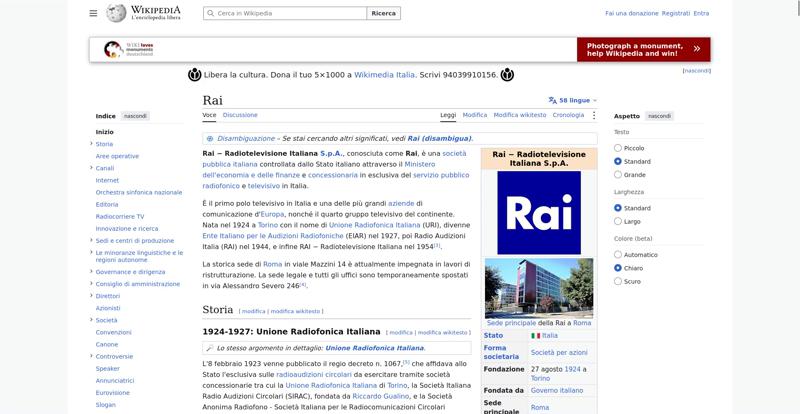800x414 pixels.
Task: Open the hamburger main menu
Action: [93, 13]
